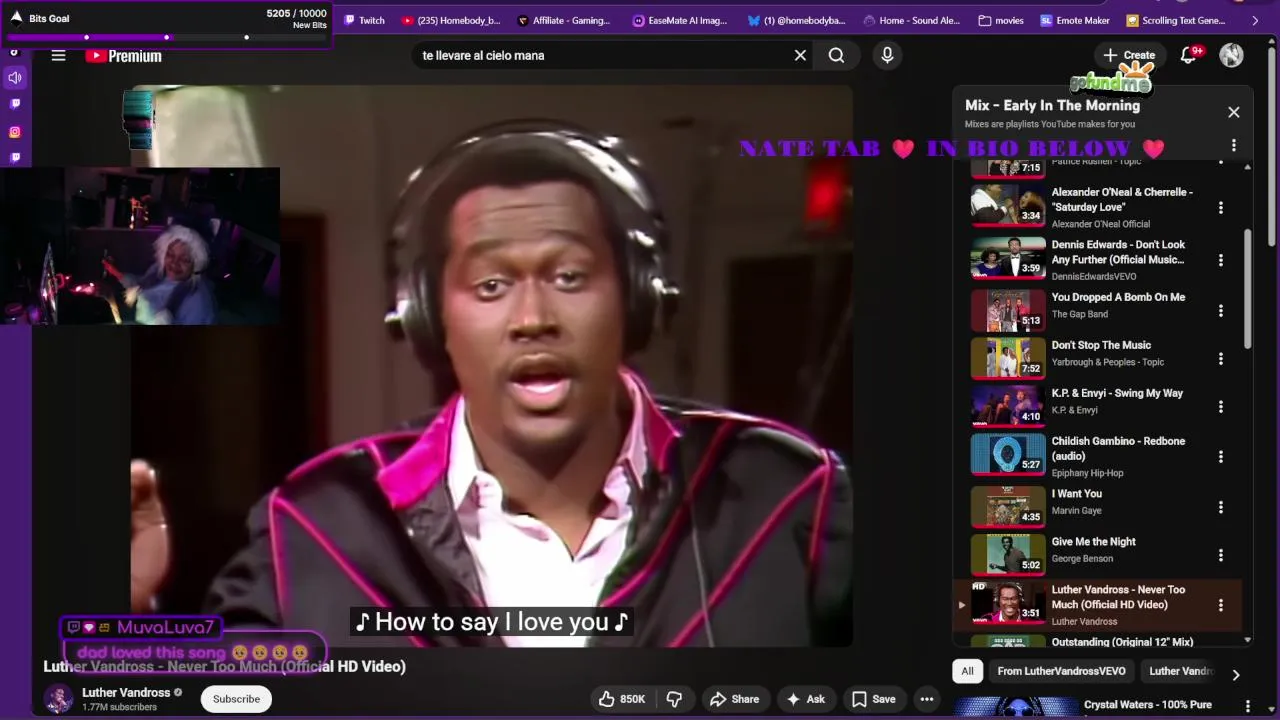Click the (235) Homebody bookmark
Viewport: 1280px width, 720px height.
point(450,20)
